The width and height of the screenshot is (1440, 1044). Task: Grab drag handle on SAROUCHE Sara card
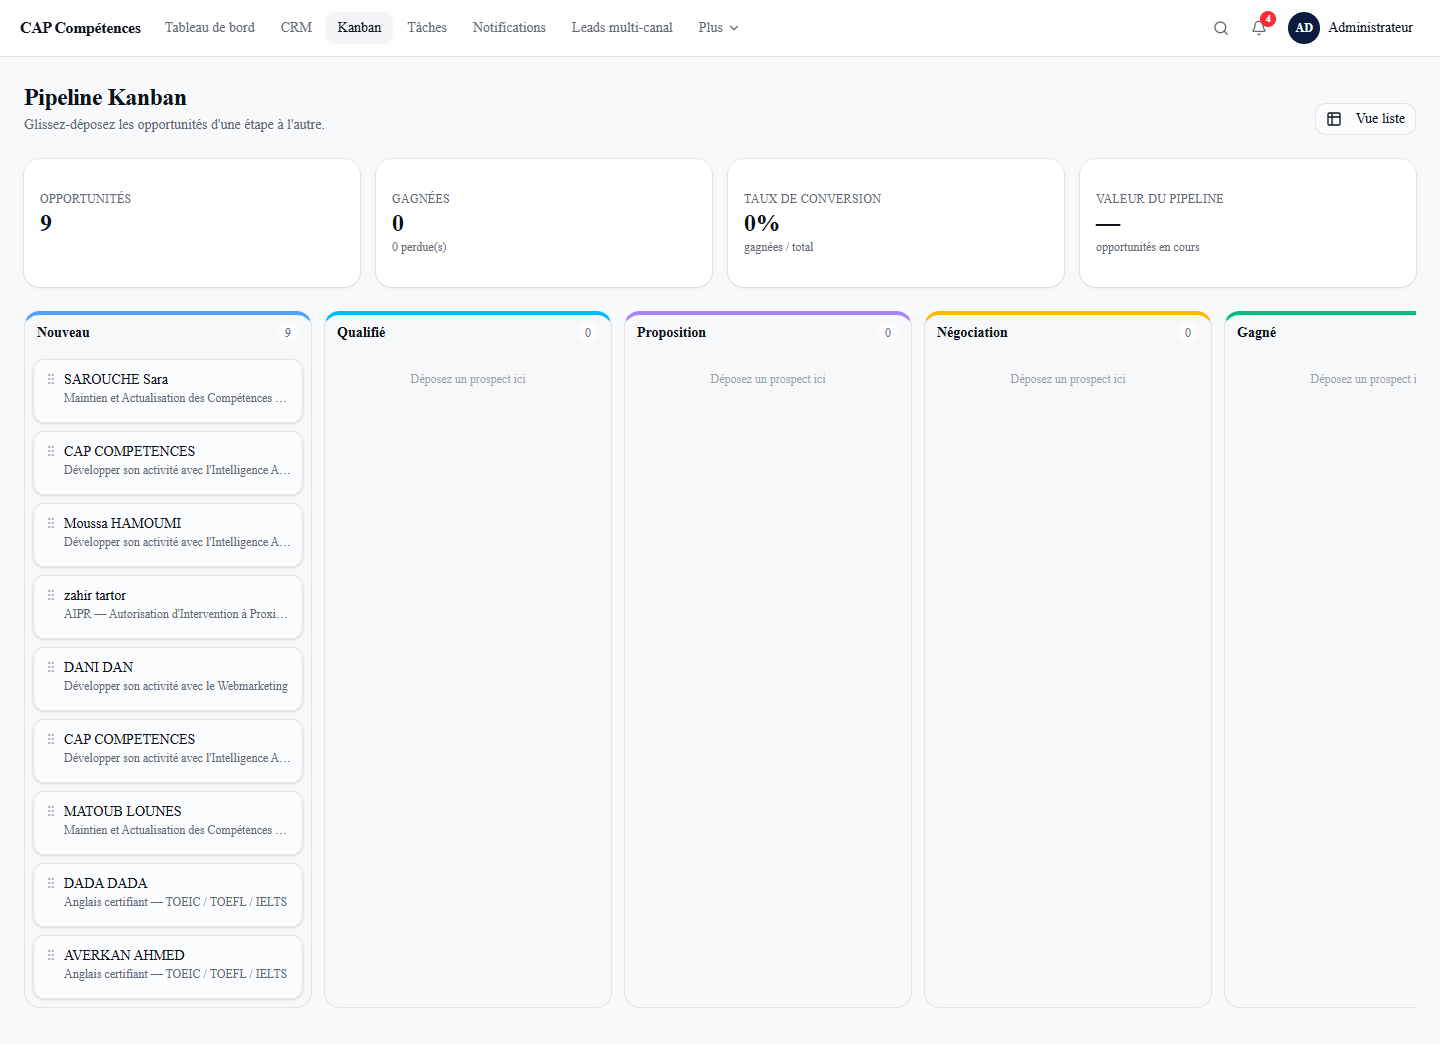pos(51,379)
